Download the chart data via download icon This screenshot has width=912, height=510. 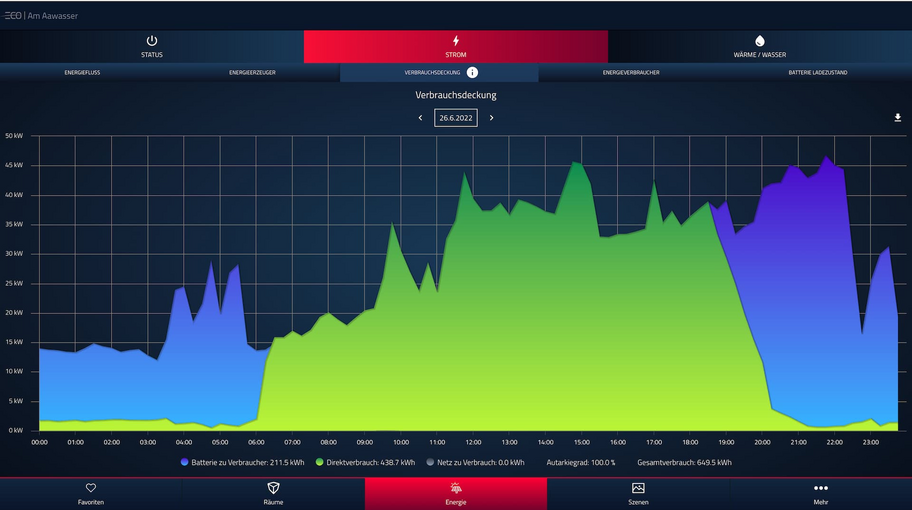[x=897, y=118]
